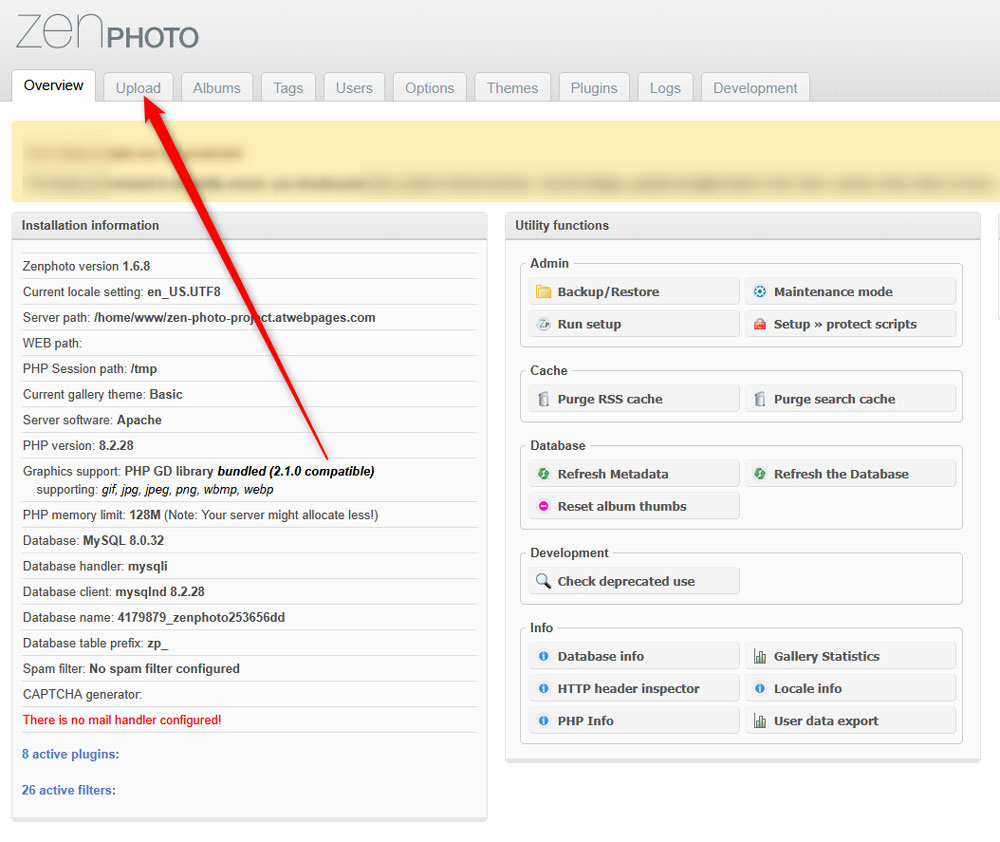Open the Plugins tab
This screenshot has width=1000, height=842.
click(594, 88)
